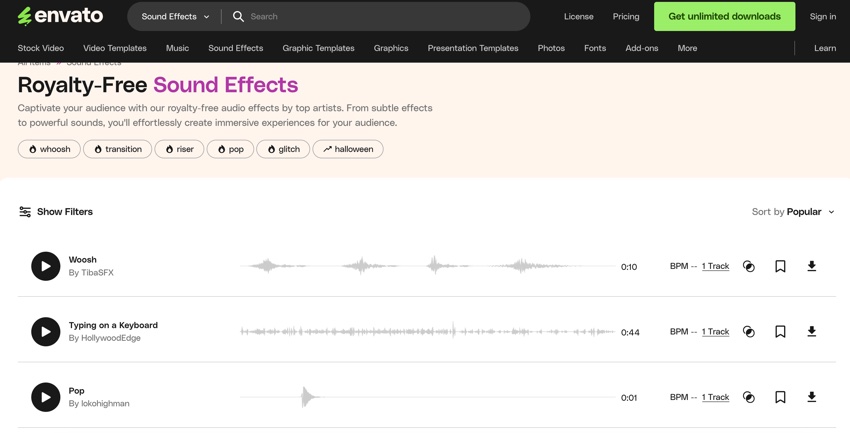The image size is (850, 433).
Task: Find similar items for Woosh
Action: click(x=749, y=266)
